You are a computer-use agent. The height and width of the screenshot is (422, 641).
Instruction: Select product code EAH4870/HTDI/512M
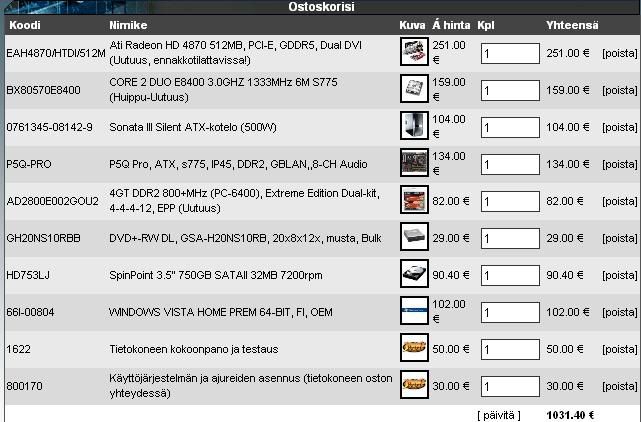pos(56,53)
